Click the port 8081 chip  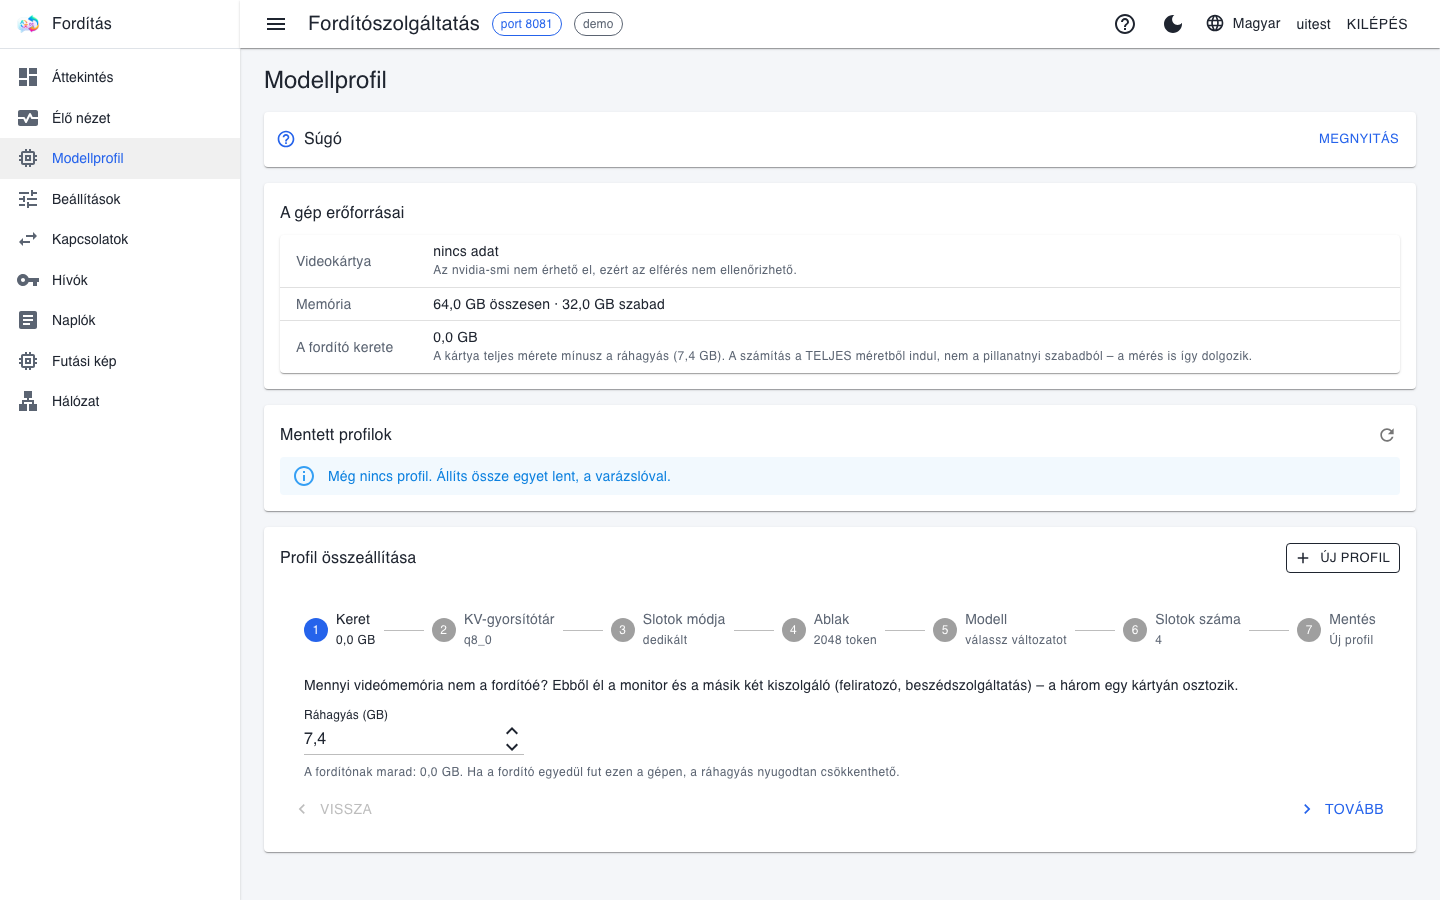526,24
